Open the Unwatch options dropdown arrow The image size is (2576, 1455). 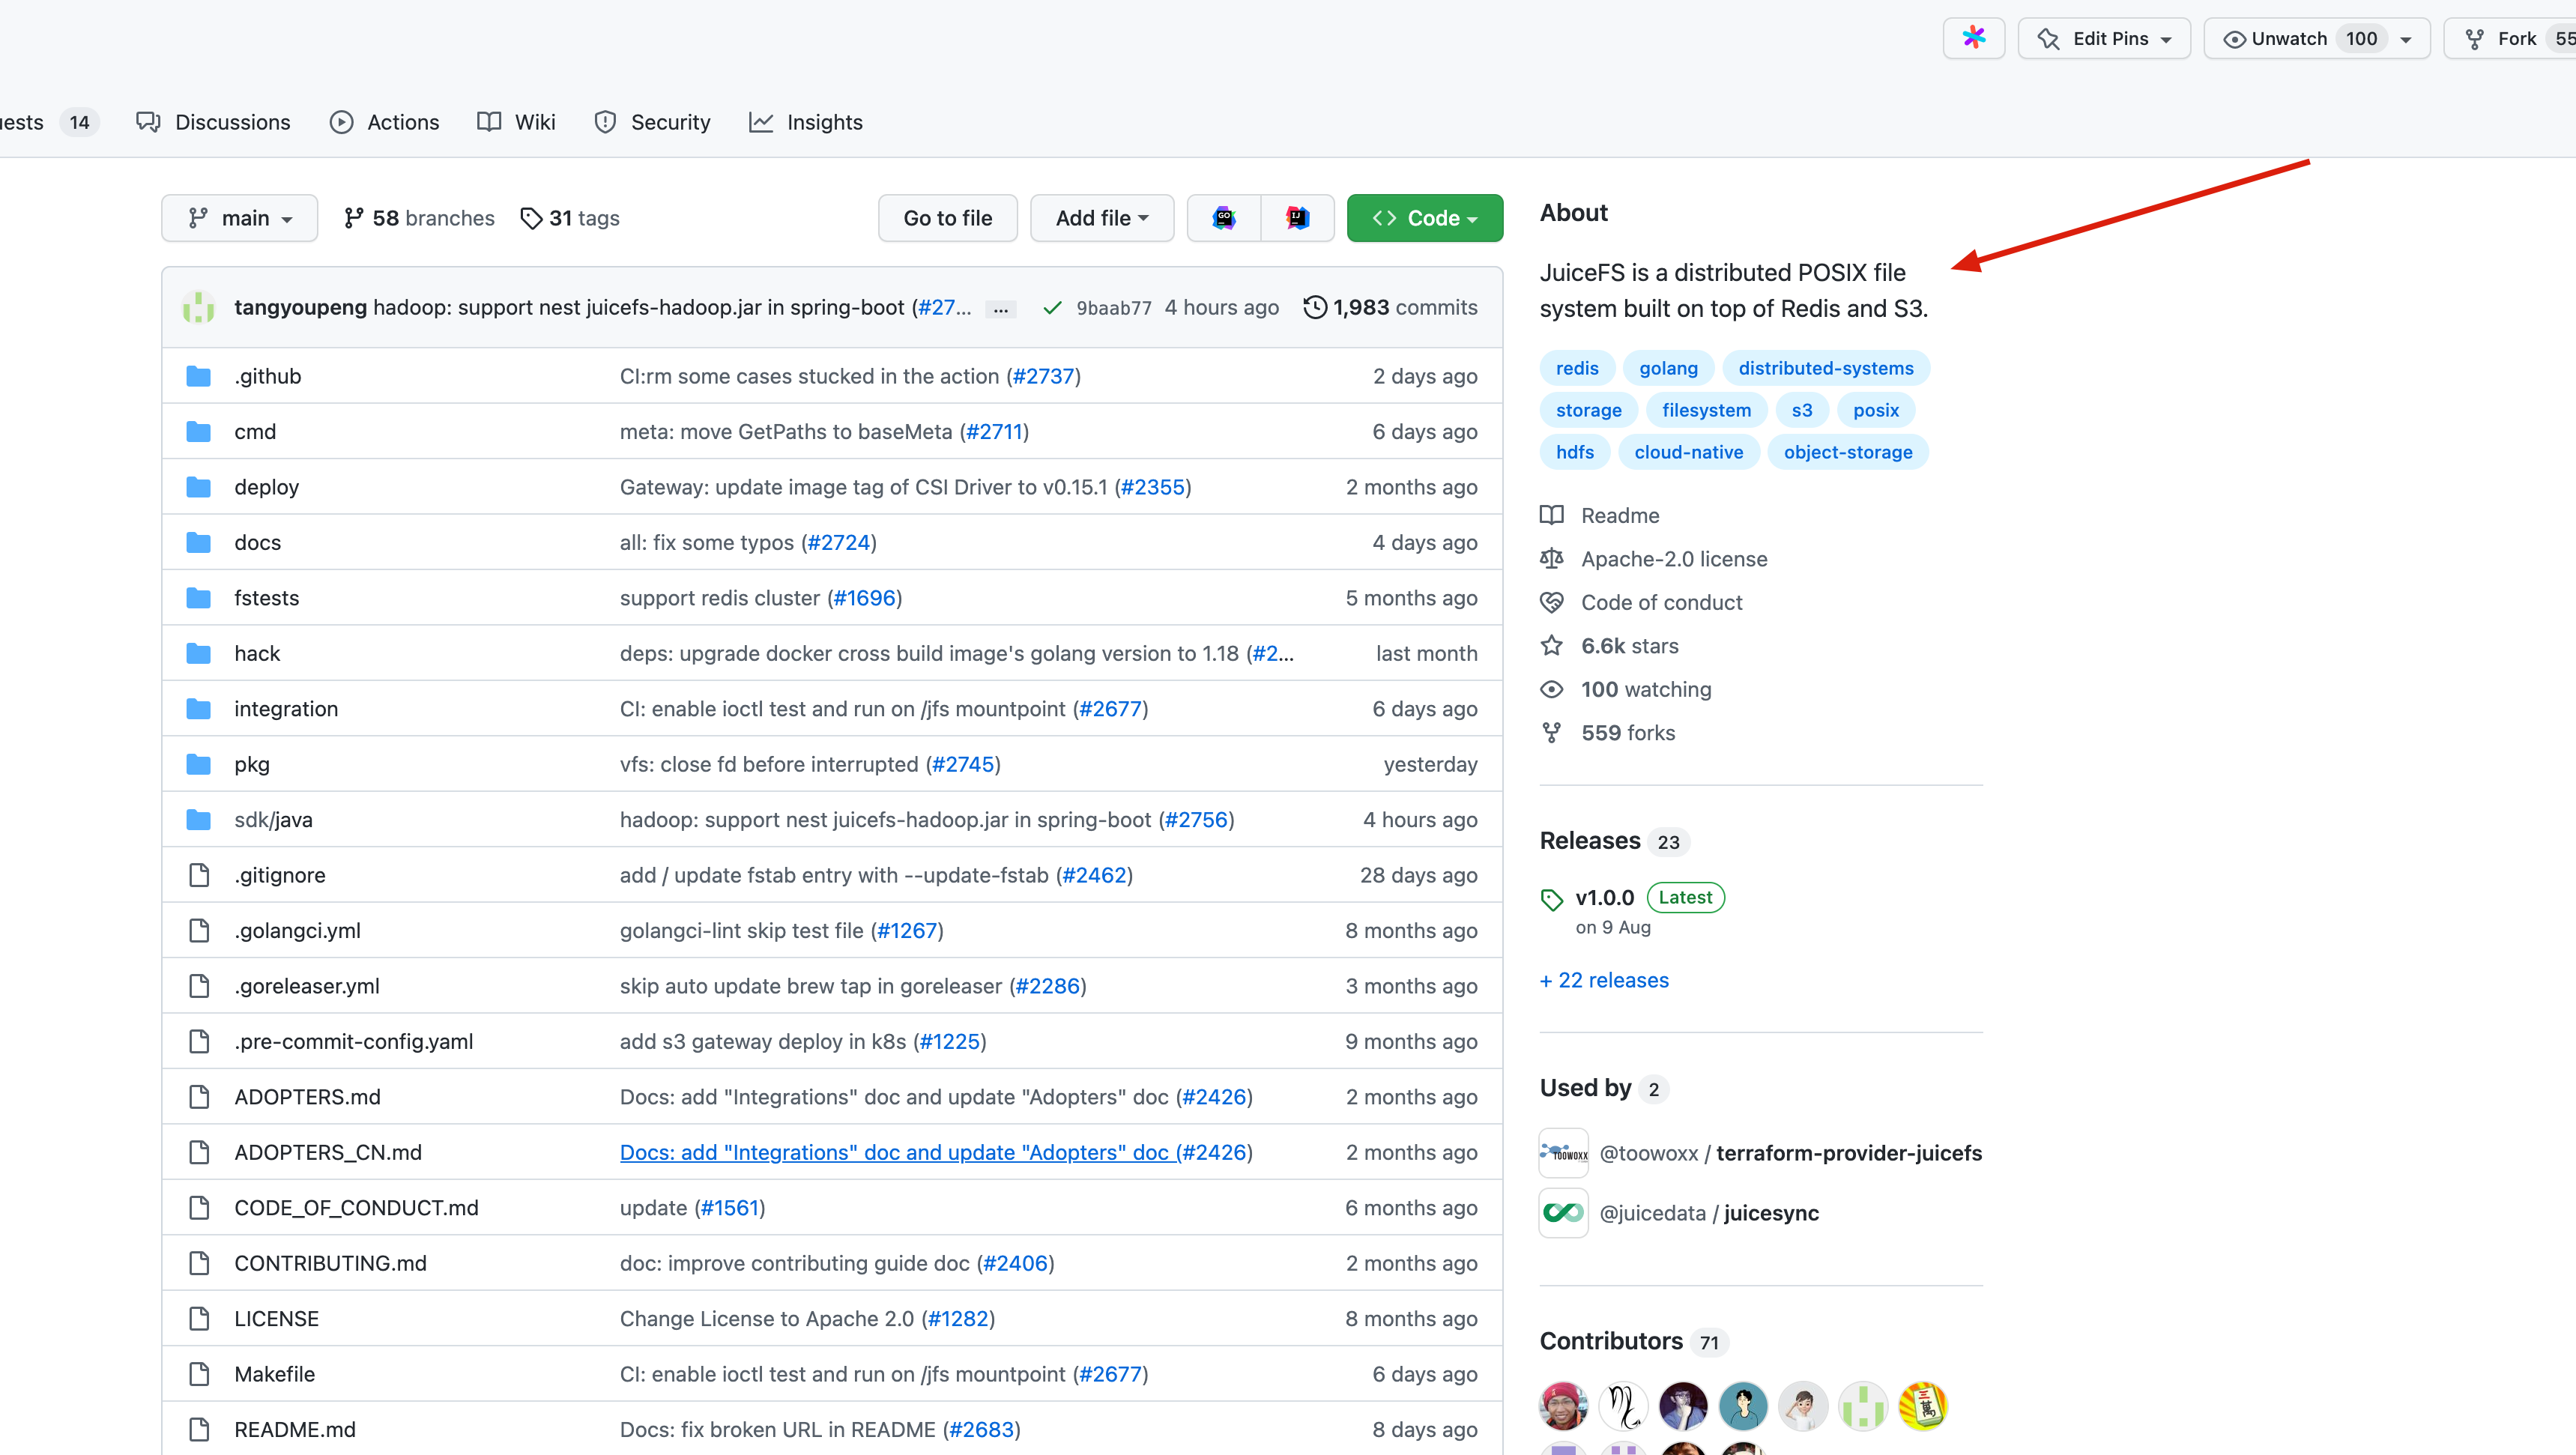[2405, 39]
